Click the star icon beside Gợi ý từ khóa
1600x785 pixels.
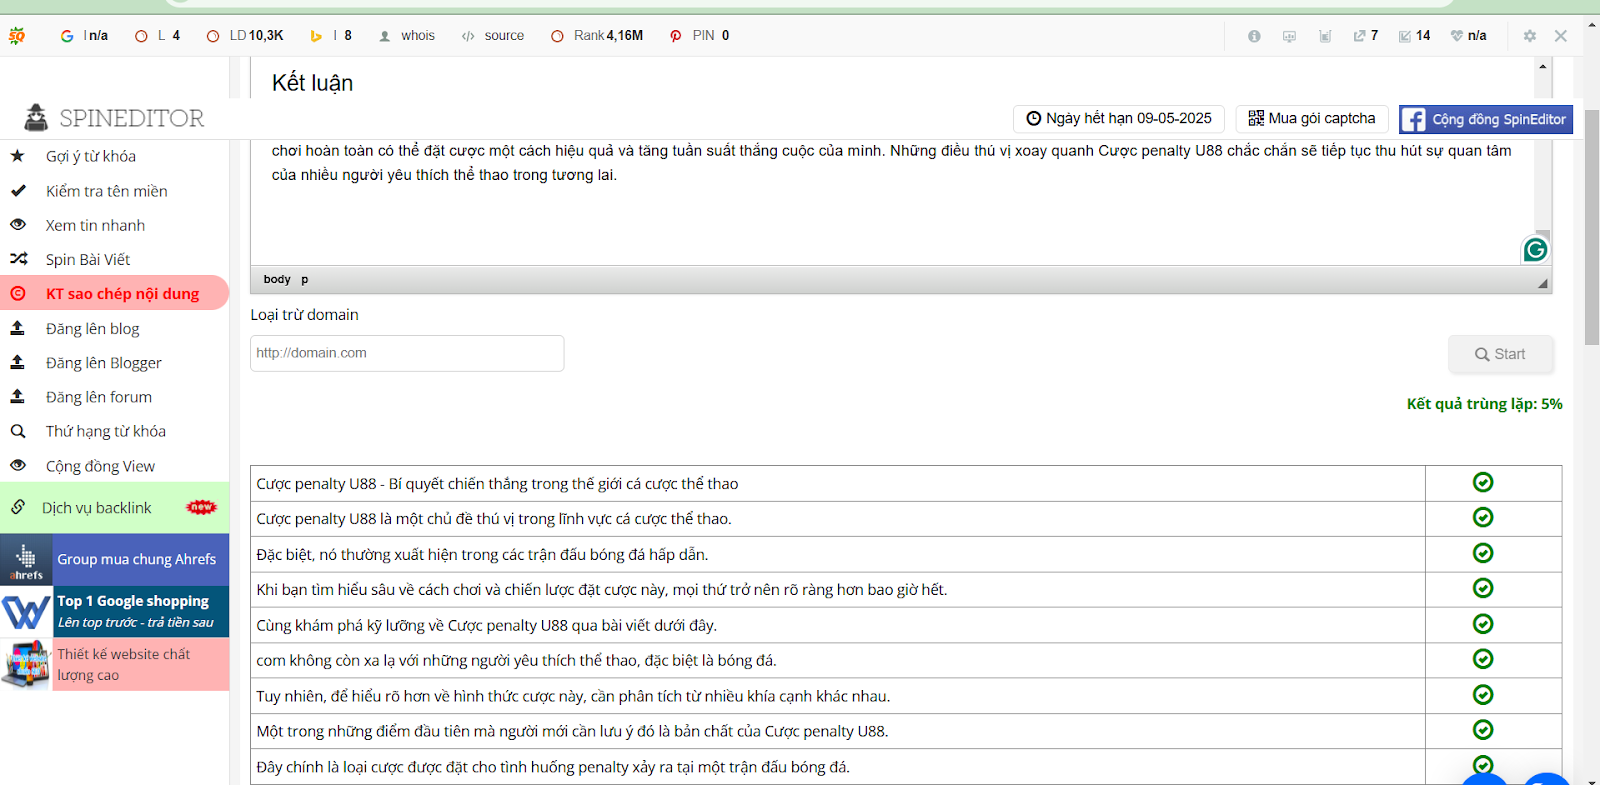[x=17, y=156]
